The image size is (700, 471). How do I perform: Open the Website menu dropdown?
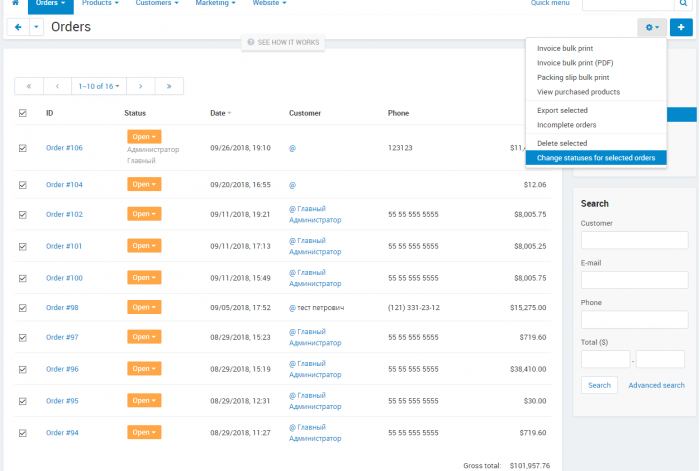pos(269,4)
